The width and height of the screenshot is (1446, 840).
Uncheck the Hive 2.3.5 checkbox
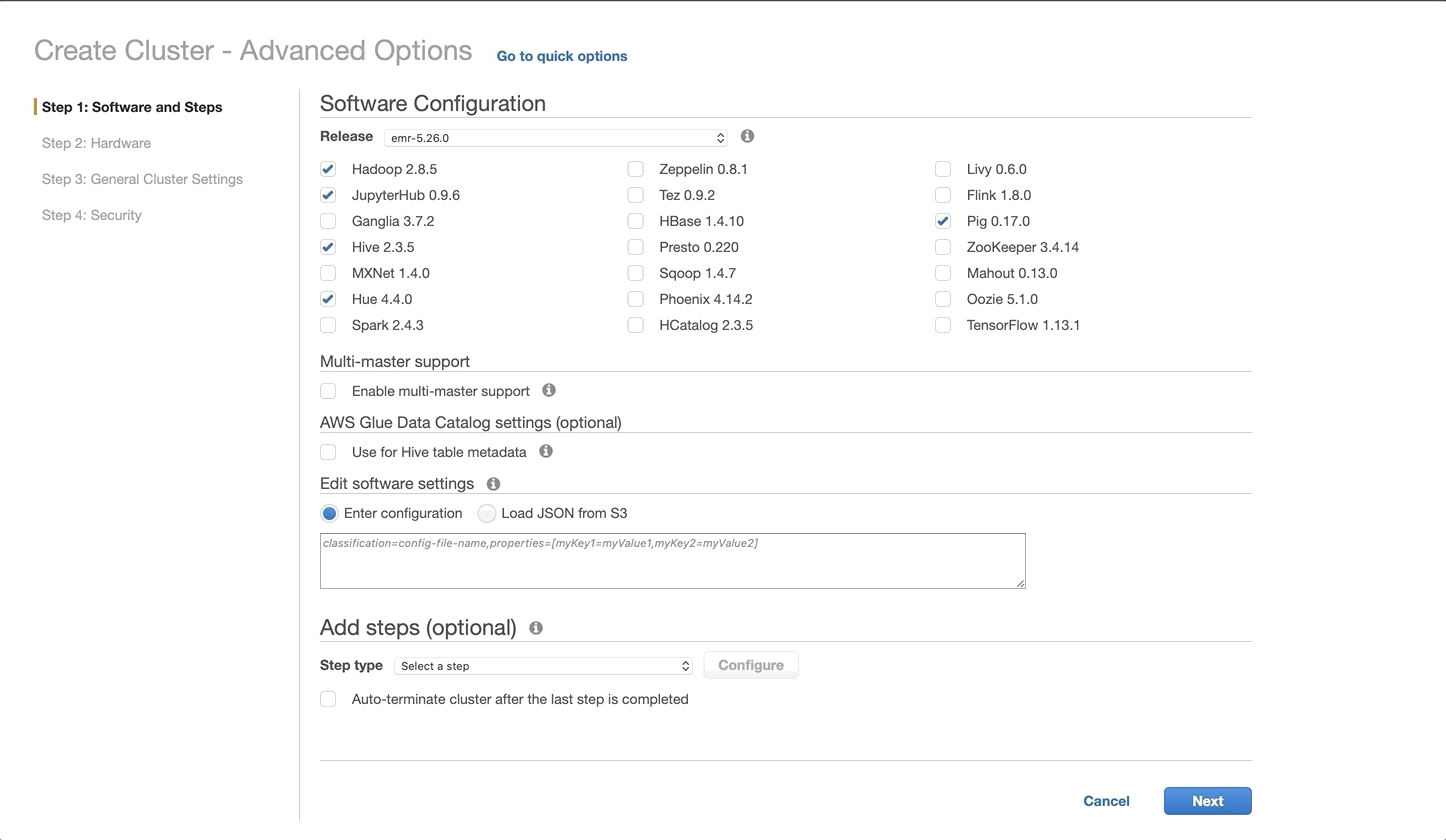coord(328,247)
